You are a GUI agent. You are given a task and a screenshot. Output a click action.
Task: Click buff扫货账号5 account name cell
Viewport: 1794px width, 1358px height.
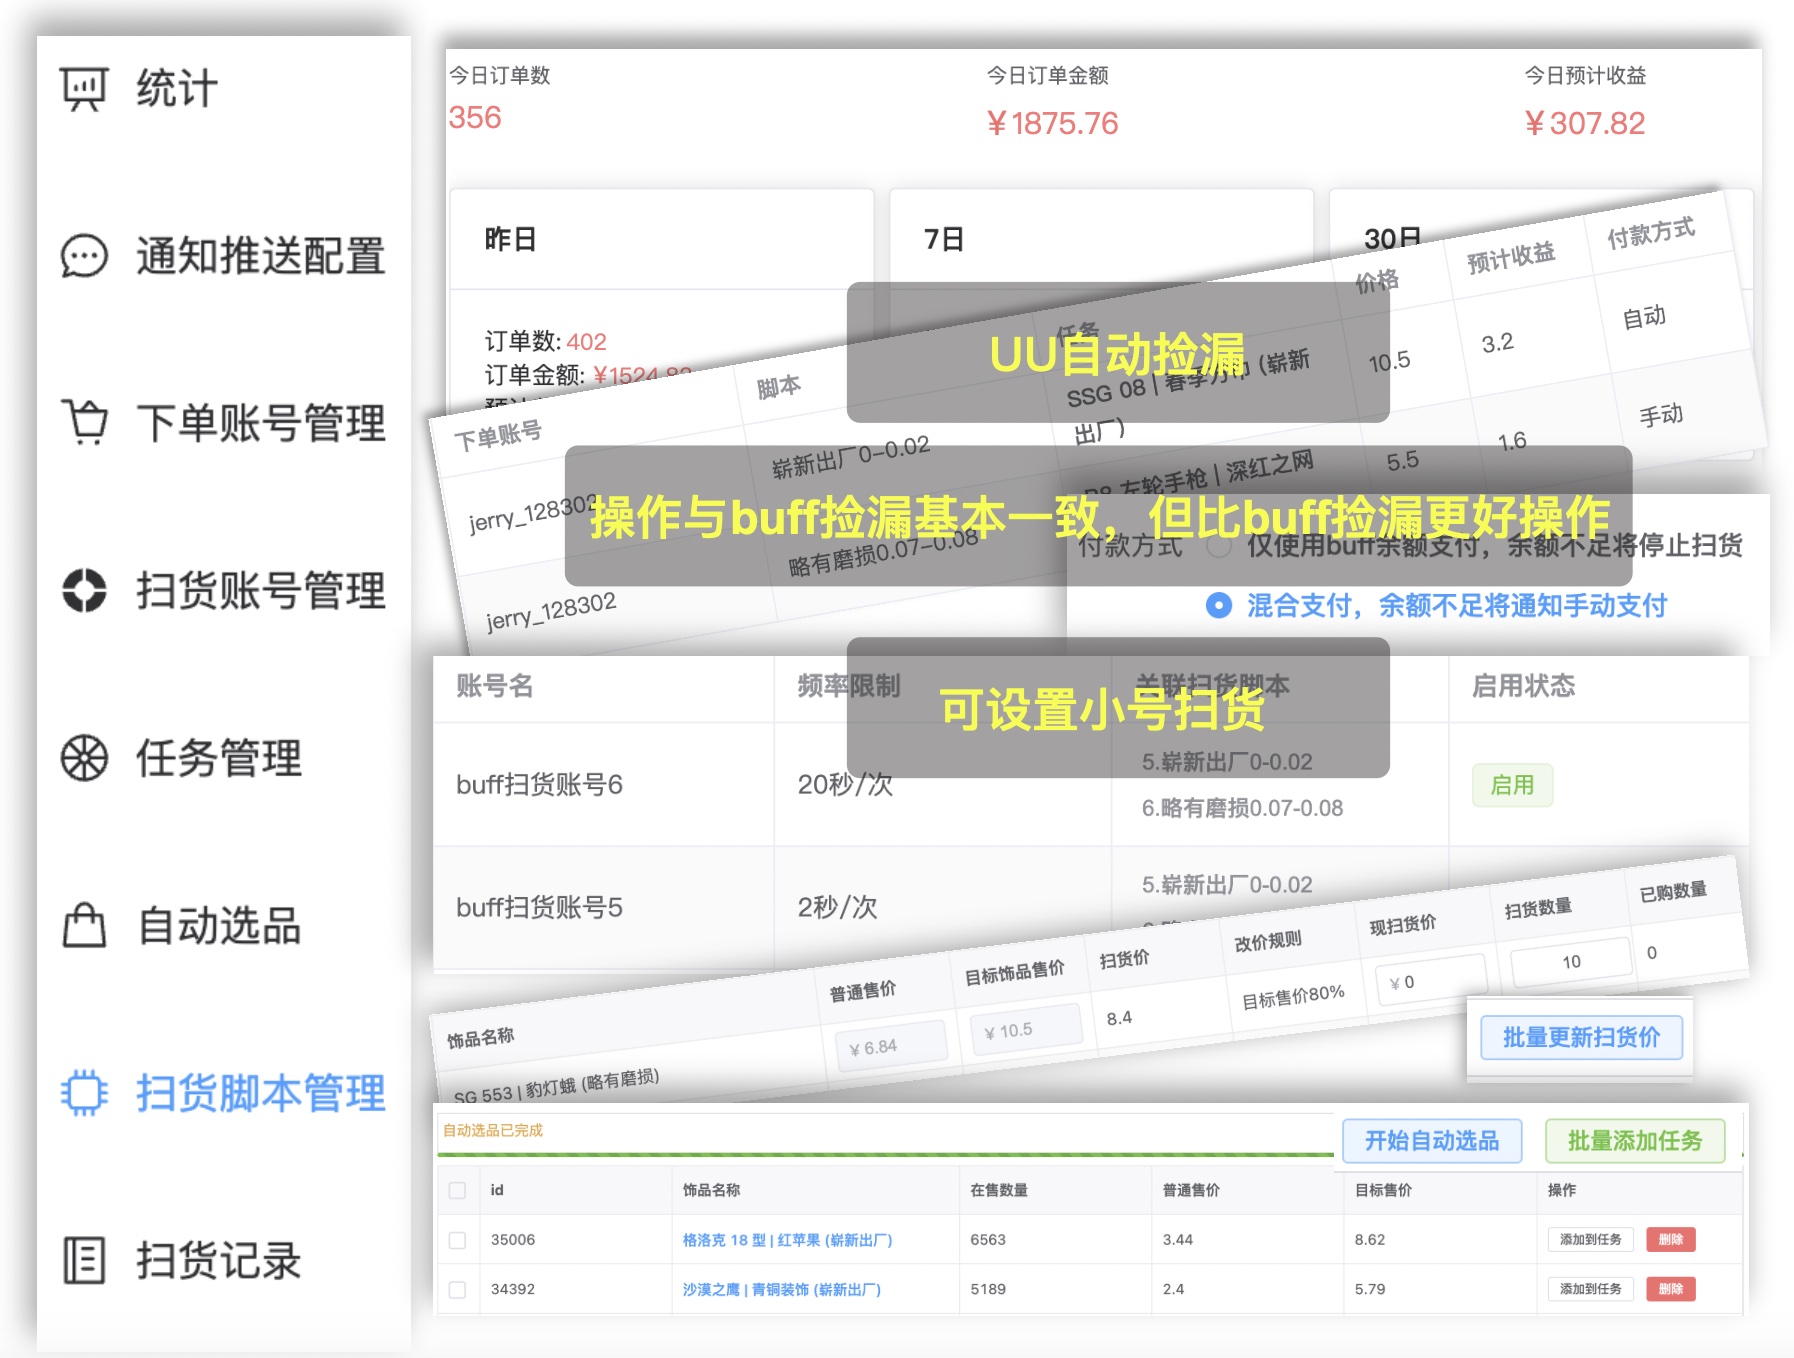(539, 907)
